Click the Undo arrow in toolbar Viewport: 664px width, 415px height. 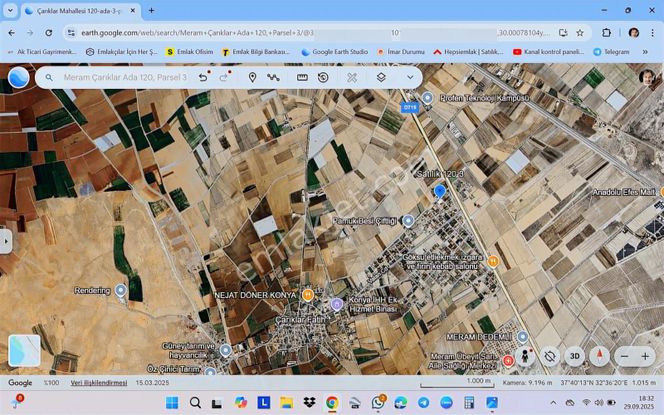pyautogui.click(x=204, y=77)
